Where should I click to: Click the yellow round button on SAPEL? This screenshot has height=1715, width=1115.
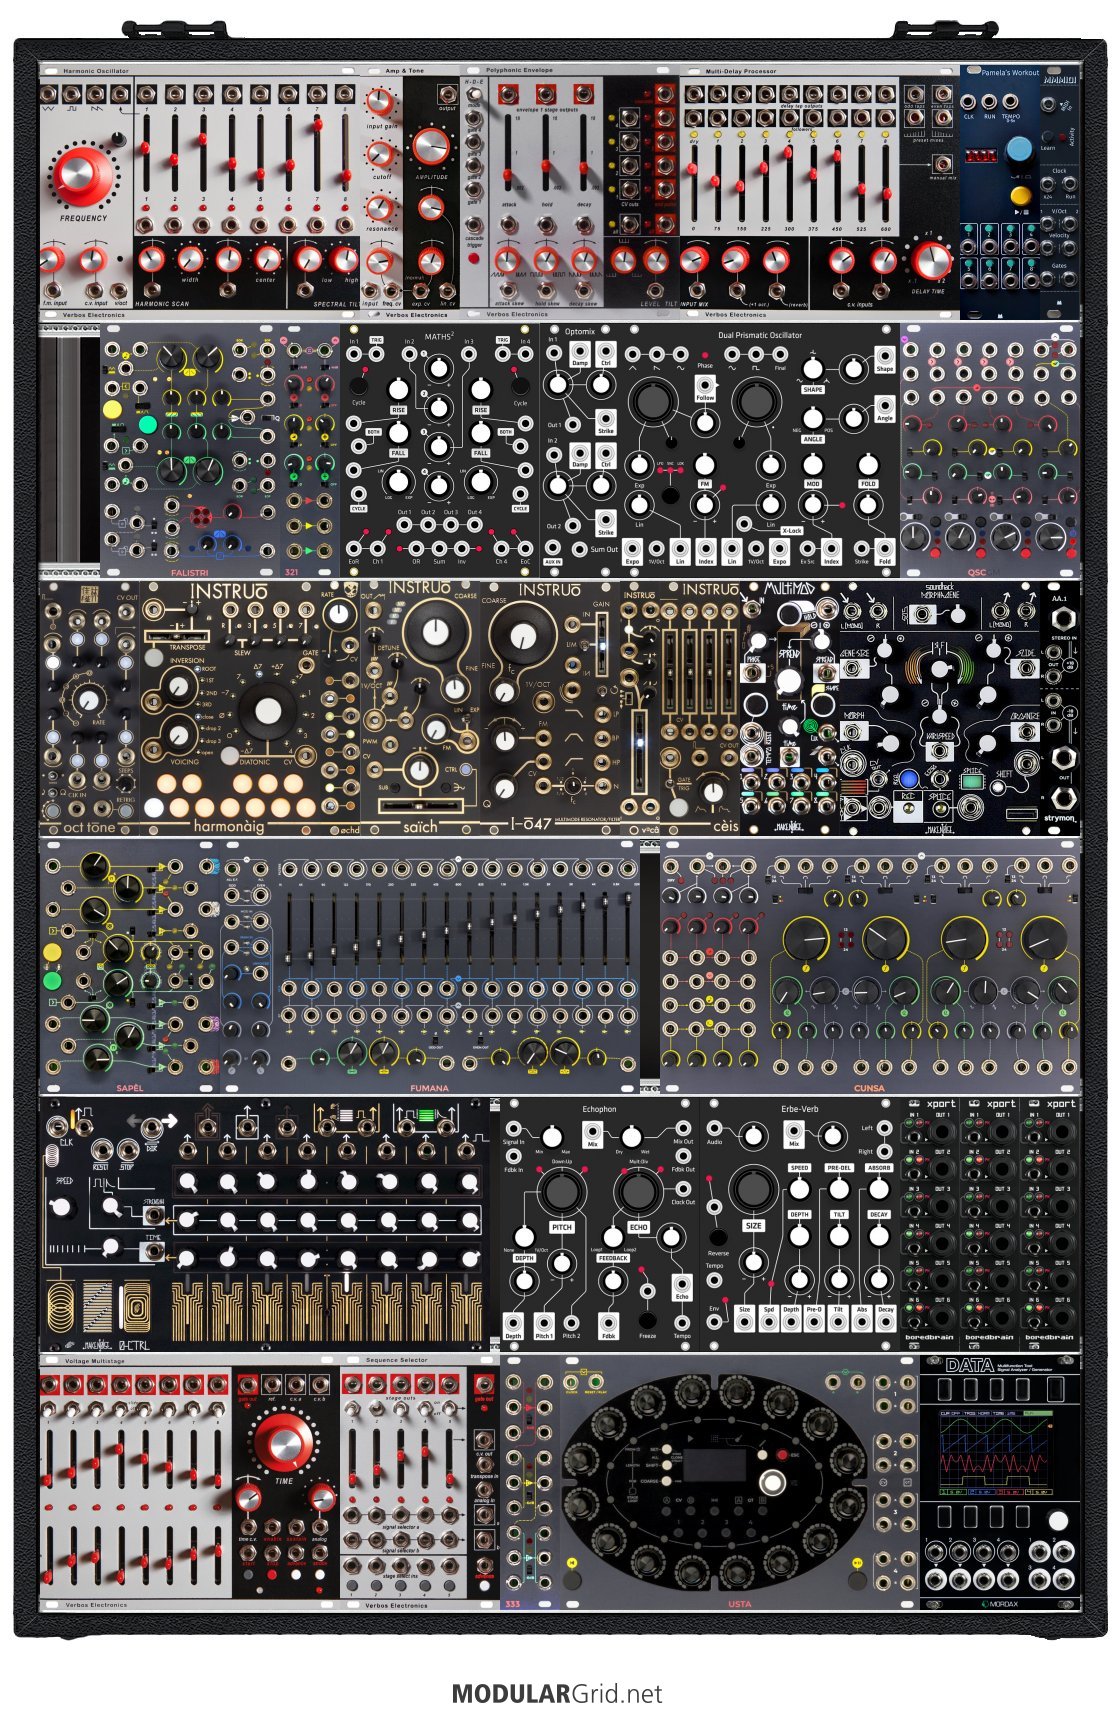[52, 952]
